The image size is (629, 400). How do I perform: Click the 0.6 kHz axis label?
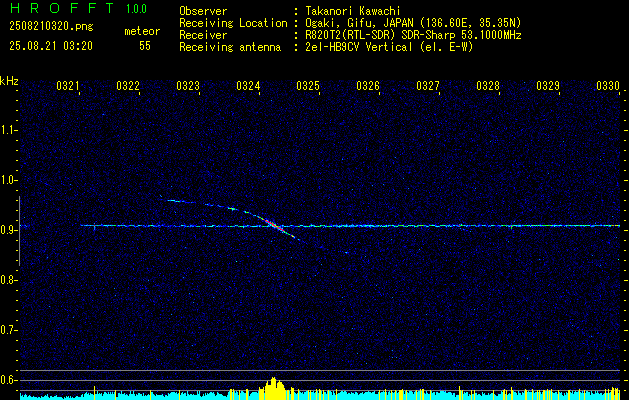8,380
